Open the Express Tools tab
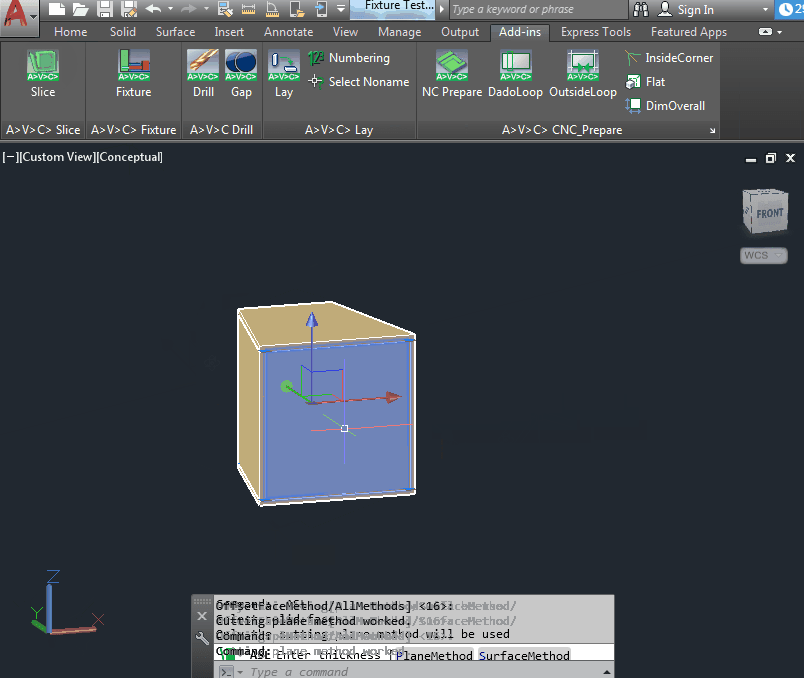 tap(596, 32)
